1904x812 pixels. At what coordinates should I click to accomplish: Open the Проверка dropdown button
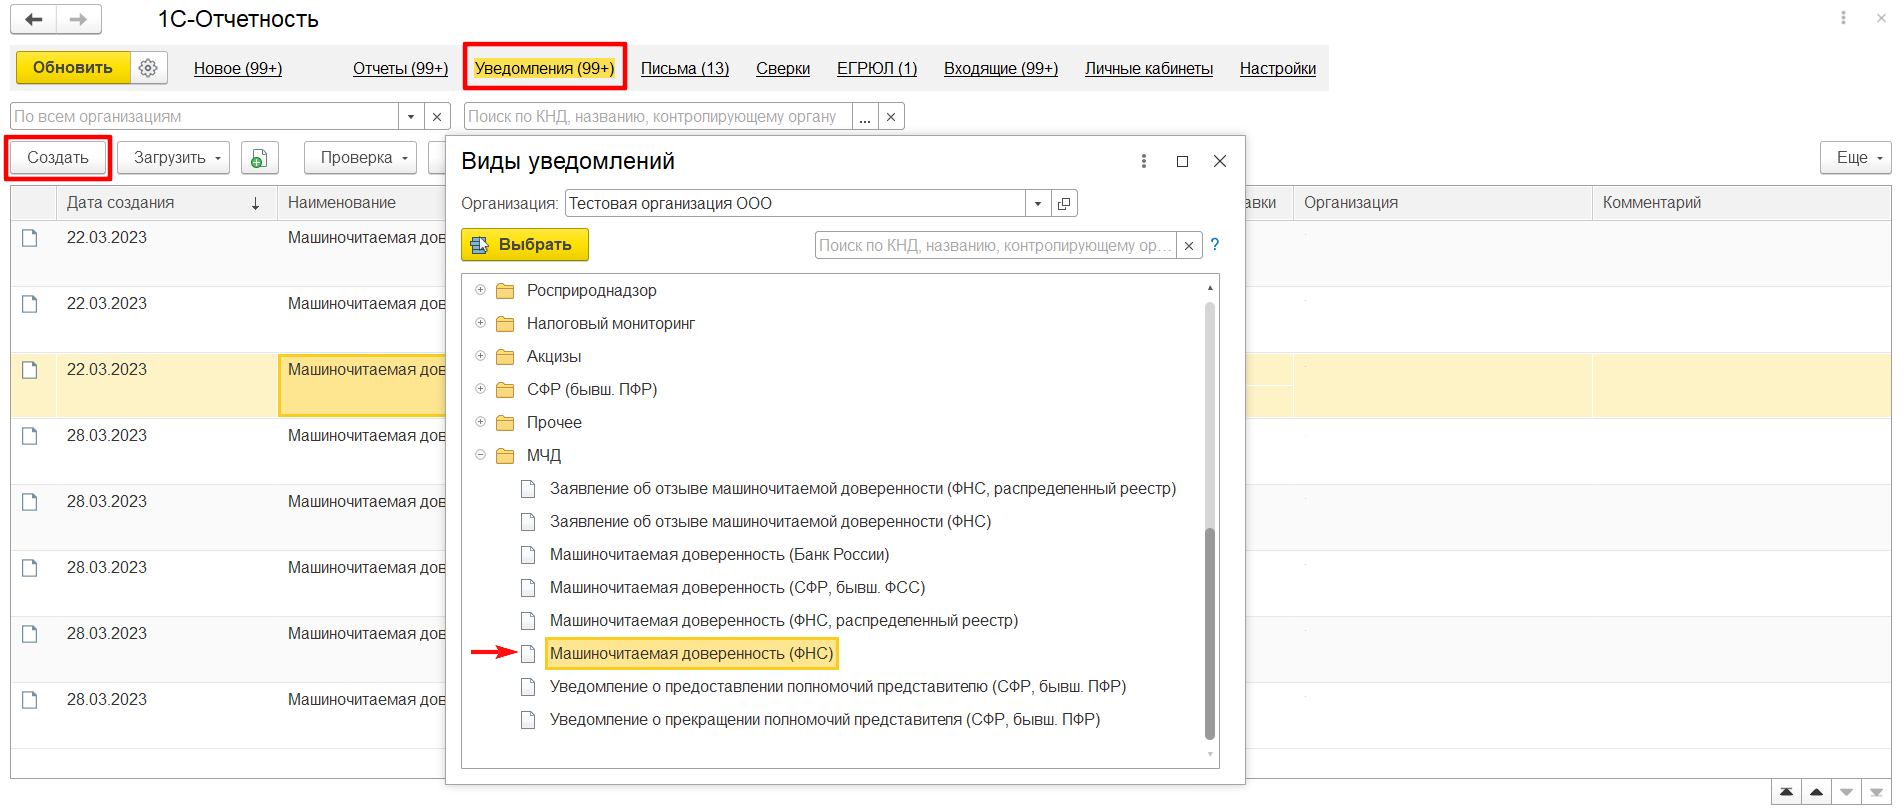(360, 158)
